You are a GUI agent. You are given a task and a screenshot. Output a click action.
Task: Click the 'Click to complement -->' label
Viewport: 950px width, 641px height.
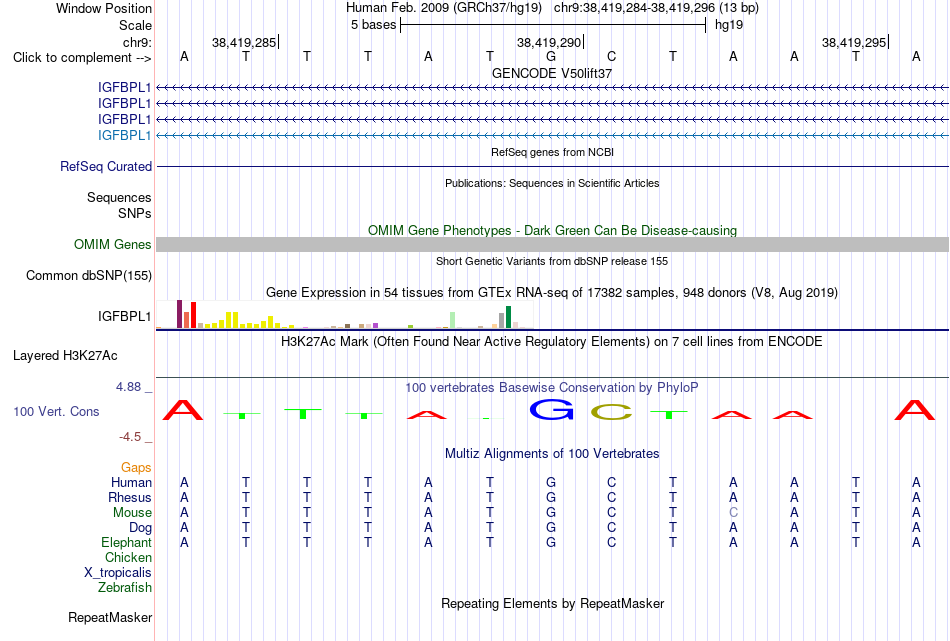click(x=82, y=58)
